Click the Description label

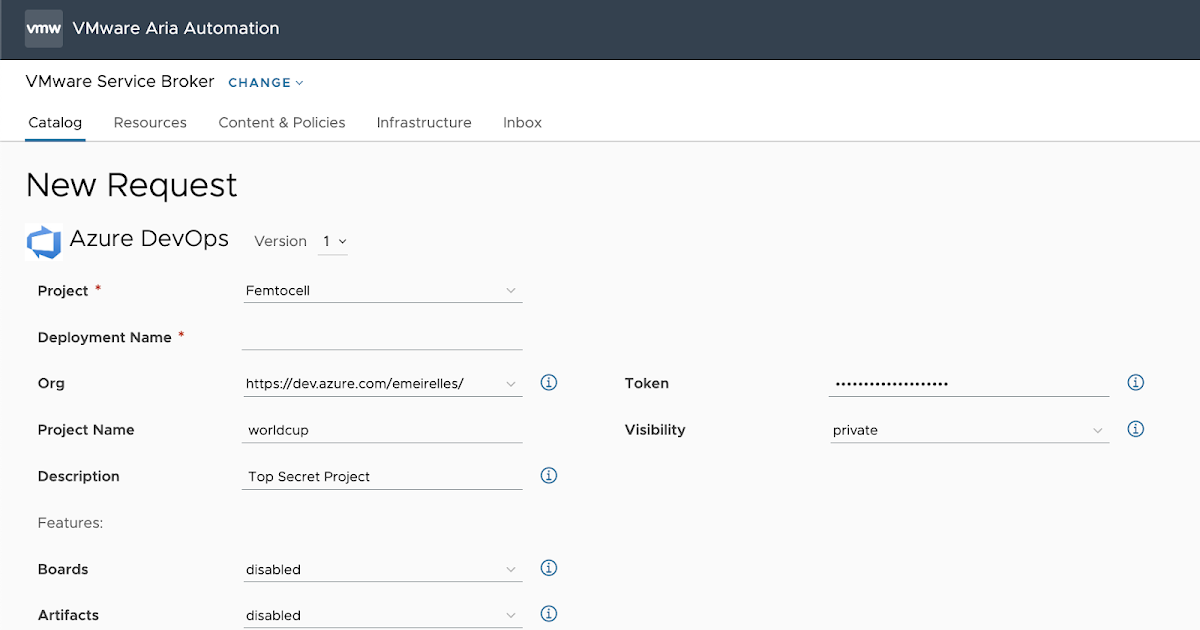[x=78, y=477]
